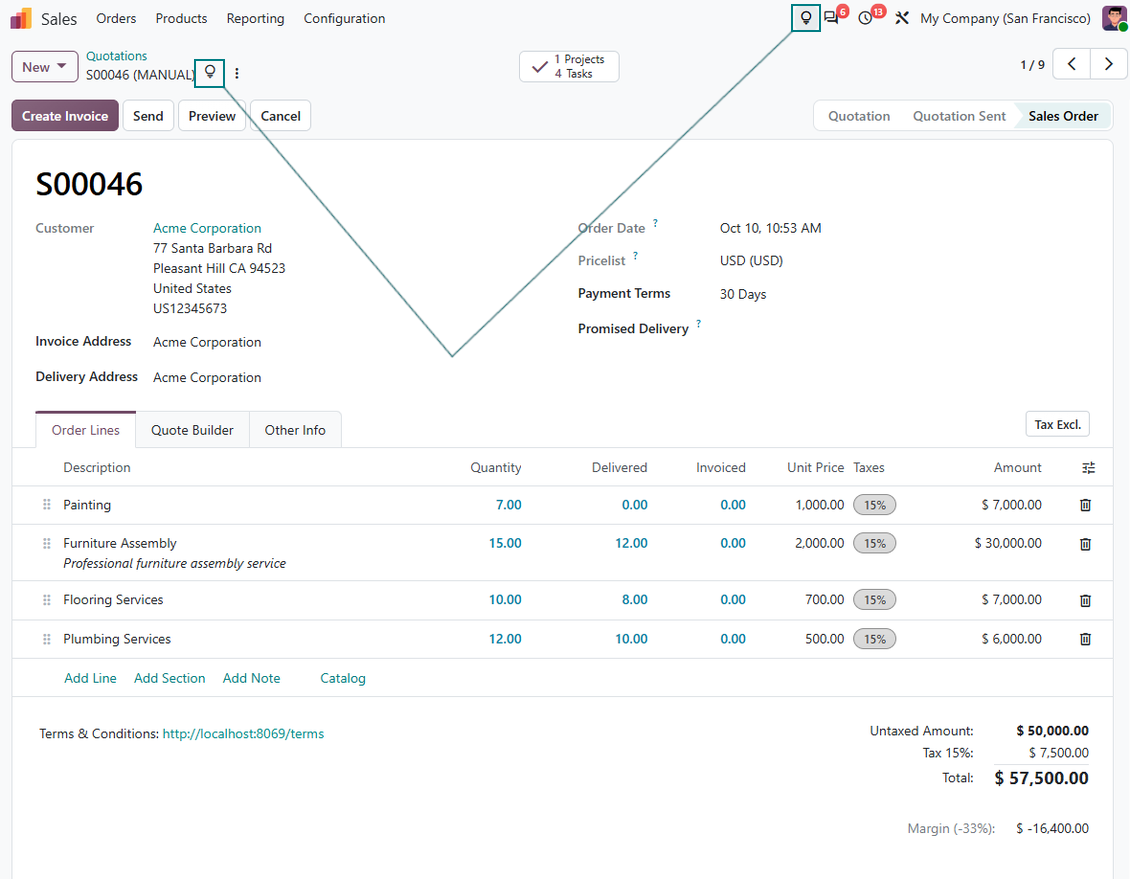Toggle the Tax Excl. display button
The width and height of the screenshot is (1130, 879).
(x=1057, y=424)
